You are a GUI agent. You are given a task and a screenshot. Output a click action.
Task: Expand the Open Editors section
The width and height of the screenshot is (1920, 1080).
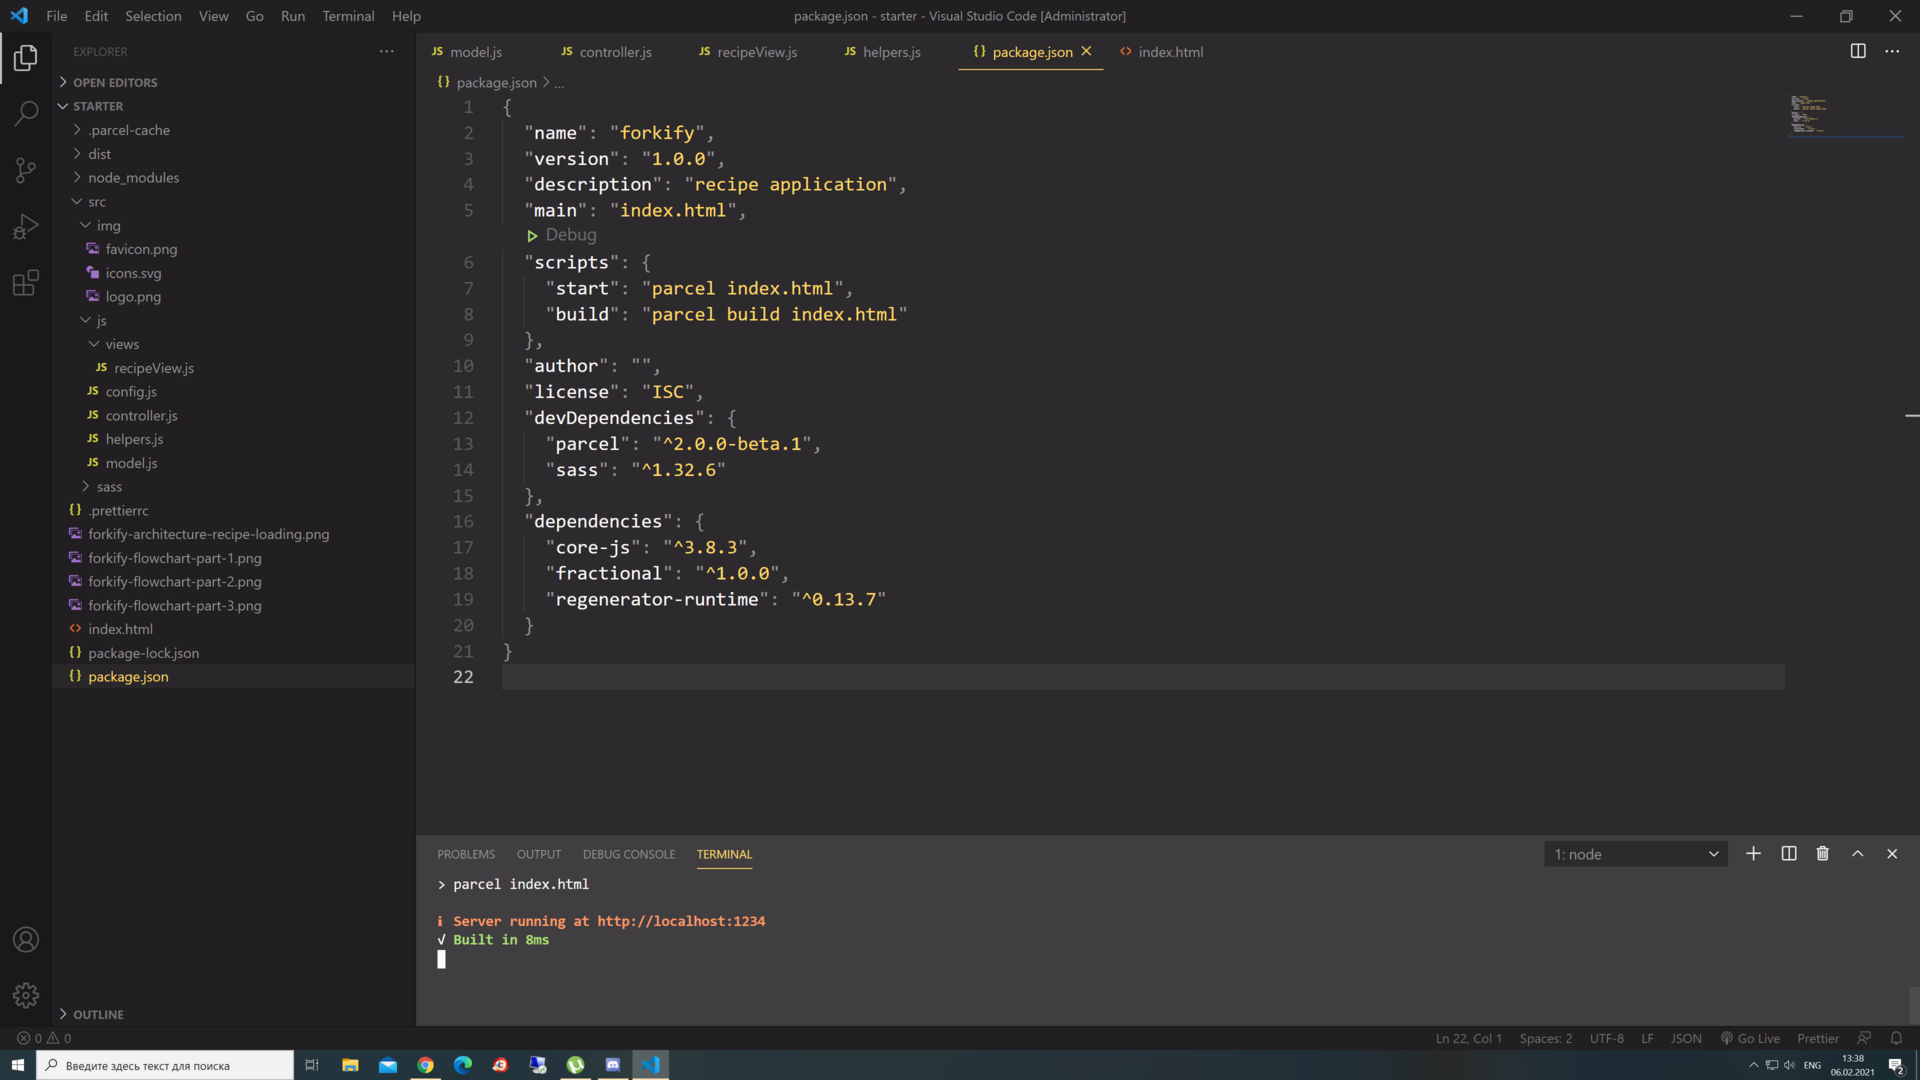pos(115,82)
